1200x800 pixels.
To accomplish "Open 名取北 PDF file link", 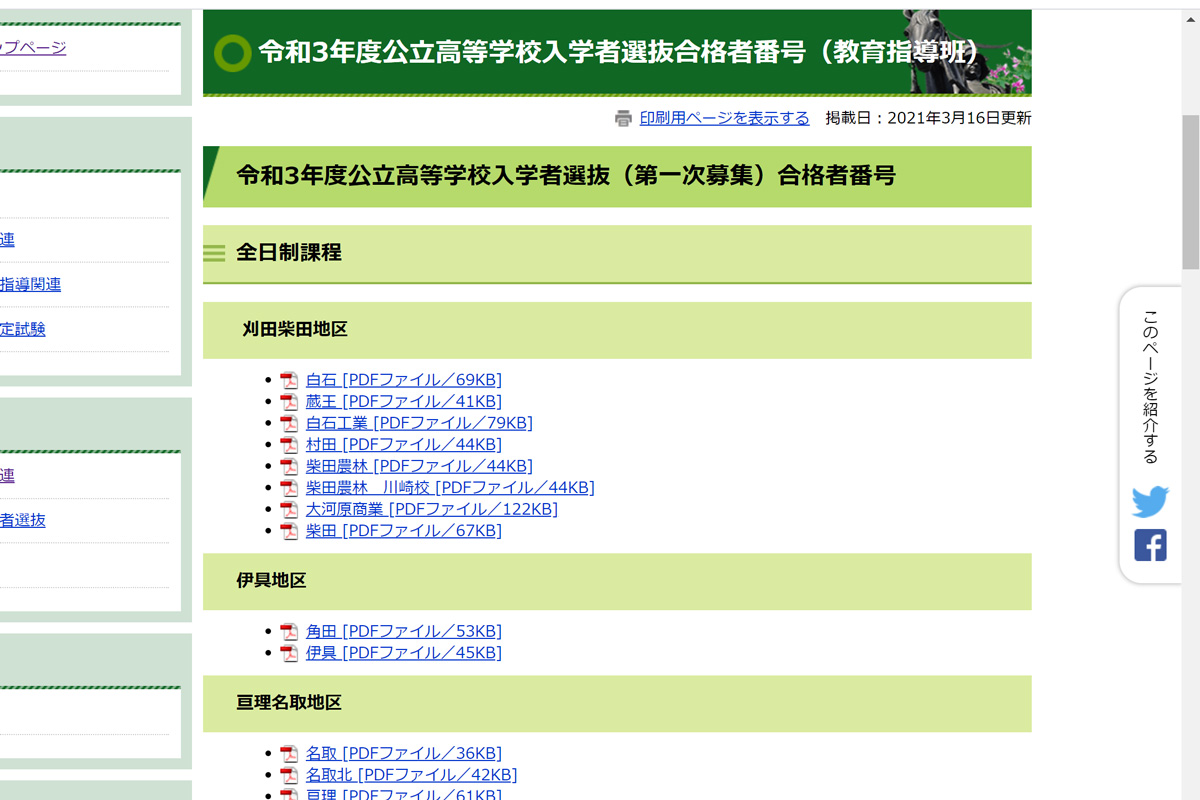I will click(411, 775).
